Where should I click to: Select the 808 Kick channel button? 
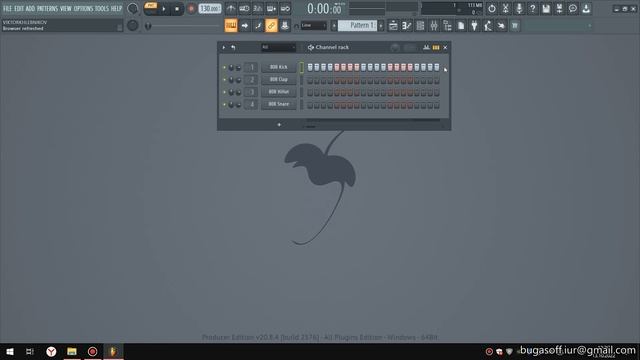pyautogui.click(x=279, y=67)
